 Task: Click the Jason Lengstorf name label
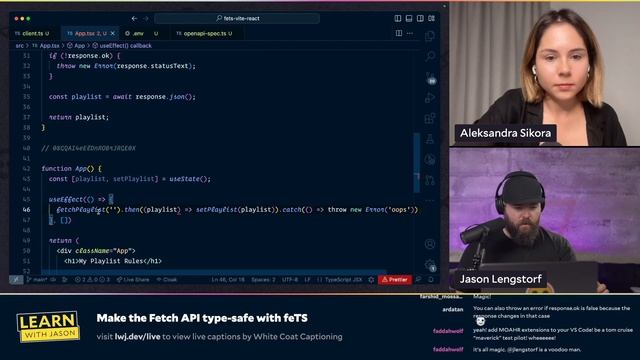tap(500, 279)
